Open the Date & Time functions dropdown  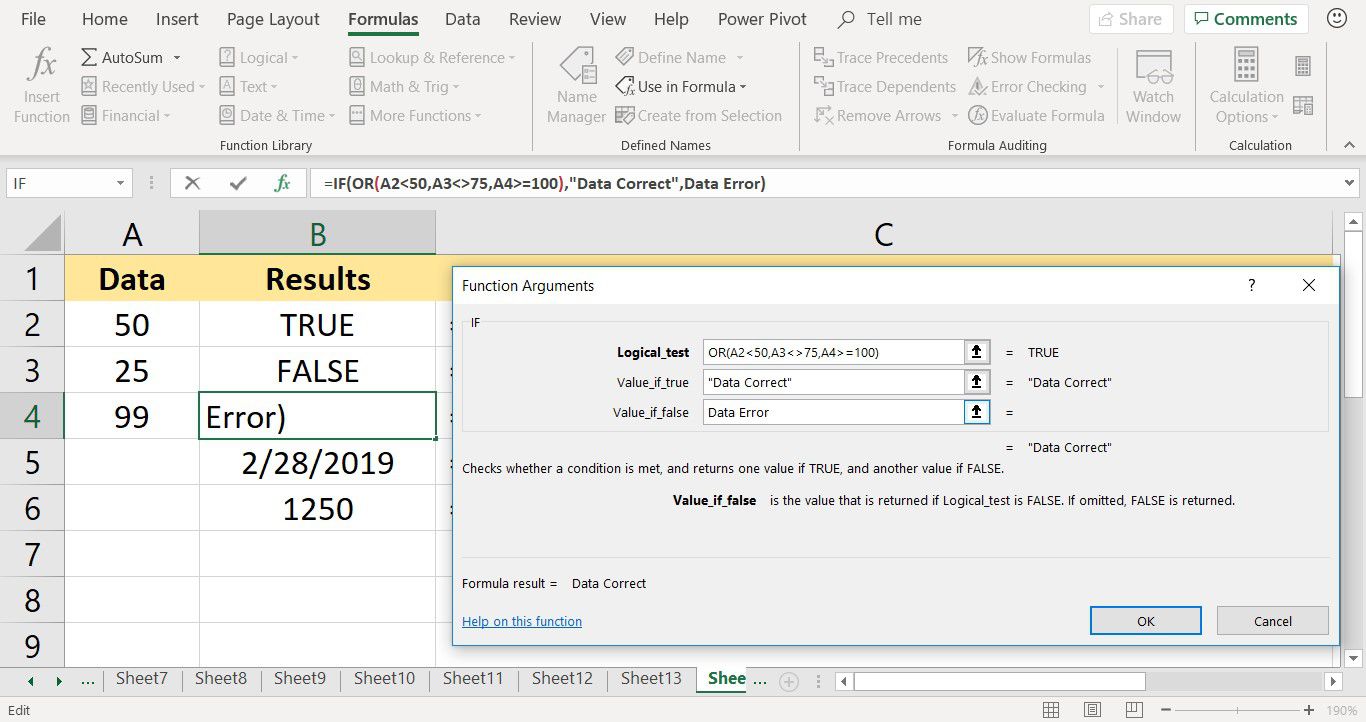click(276, 116)
